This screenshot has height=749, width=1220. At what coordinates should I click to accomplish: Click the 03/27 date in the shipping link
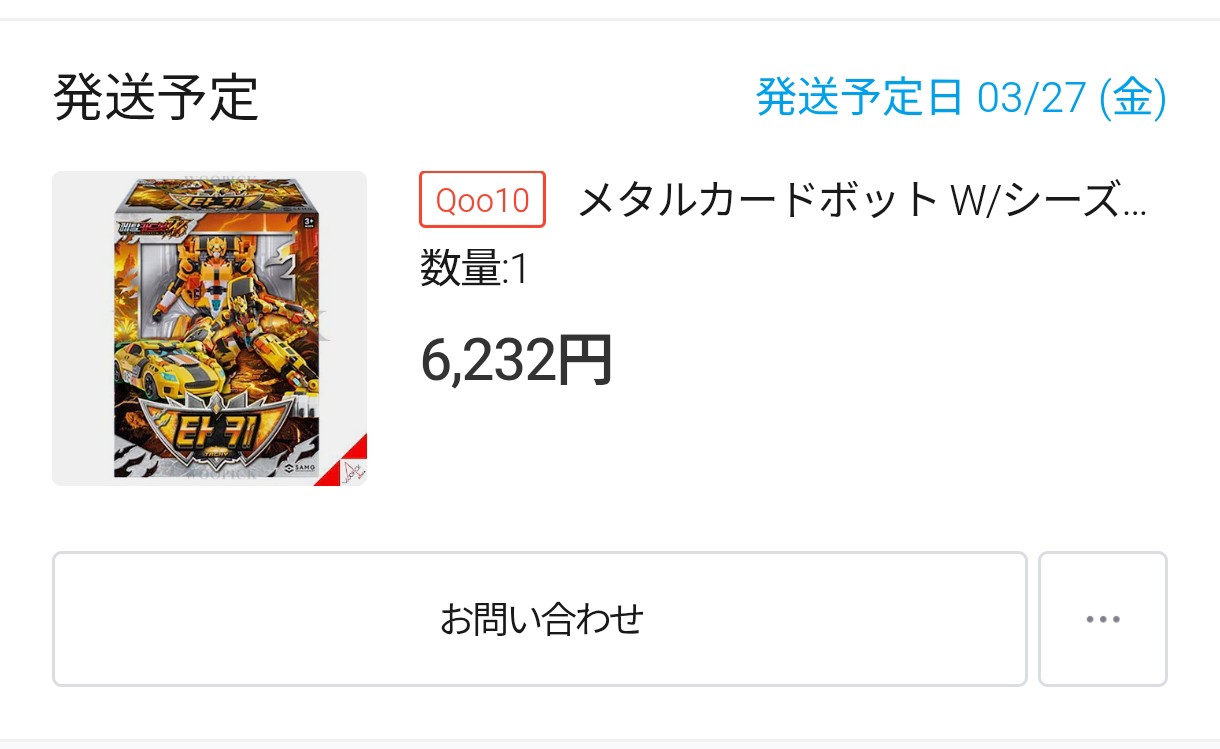pos(1031,98)
